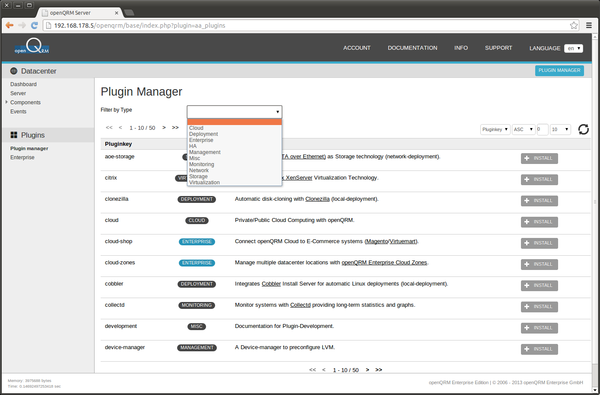Close the openQRM Server browser tab
This screenshot has width=600, height=395.
coord(117,13)
